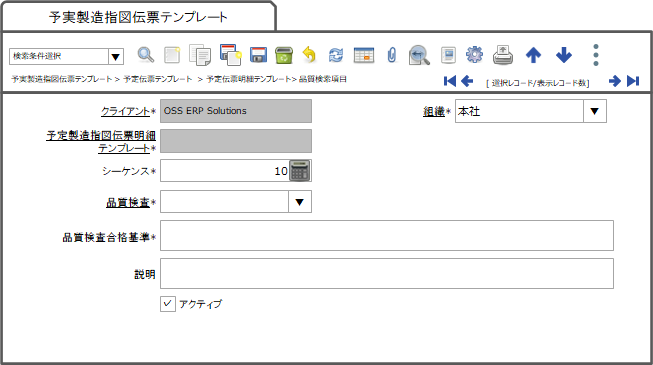Screen dimensions: 653x365
Task: Click the 品質検査合格基準 text field
Action: coord(387,235)
